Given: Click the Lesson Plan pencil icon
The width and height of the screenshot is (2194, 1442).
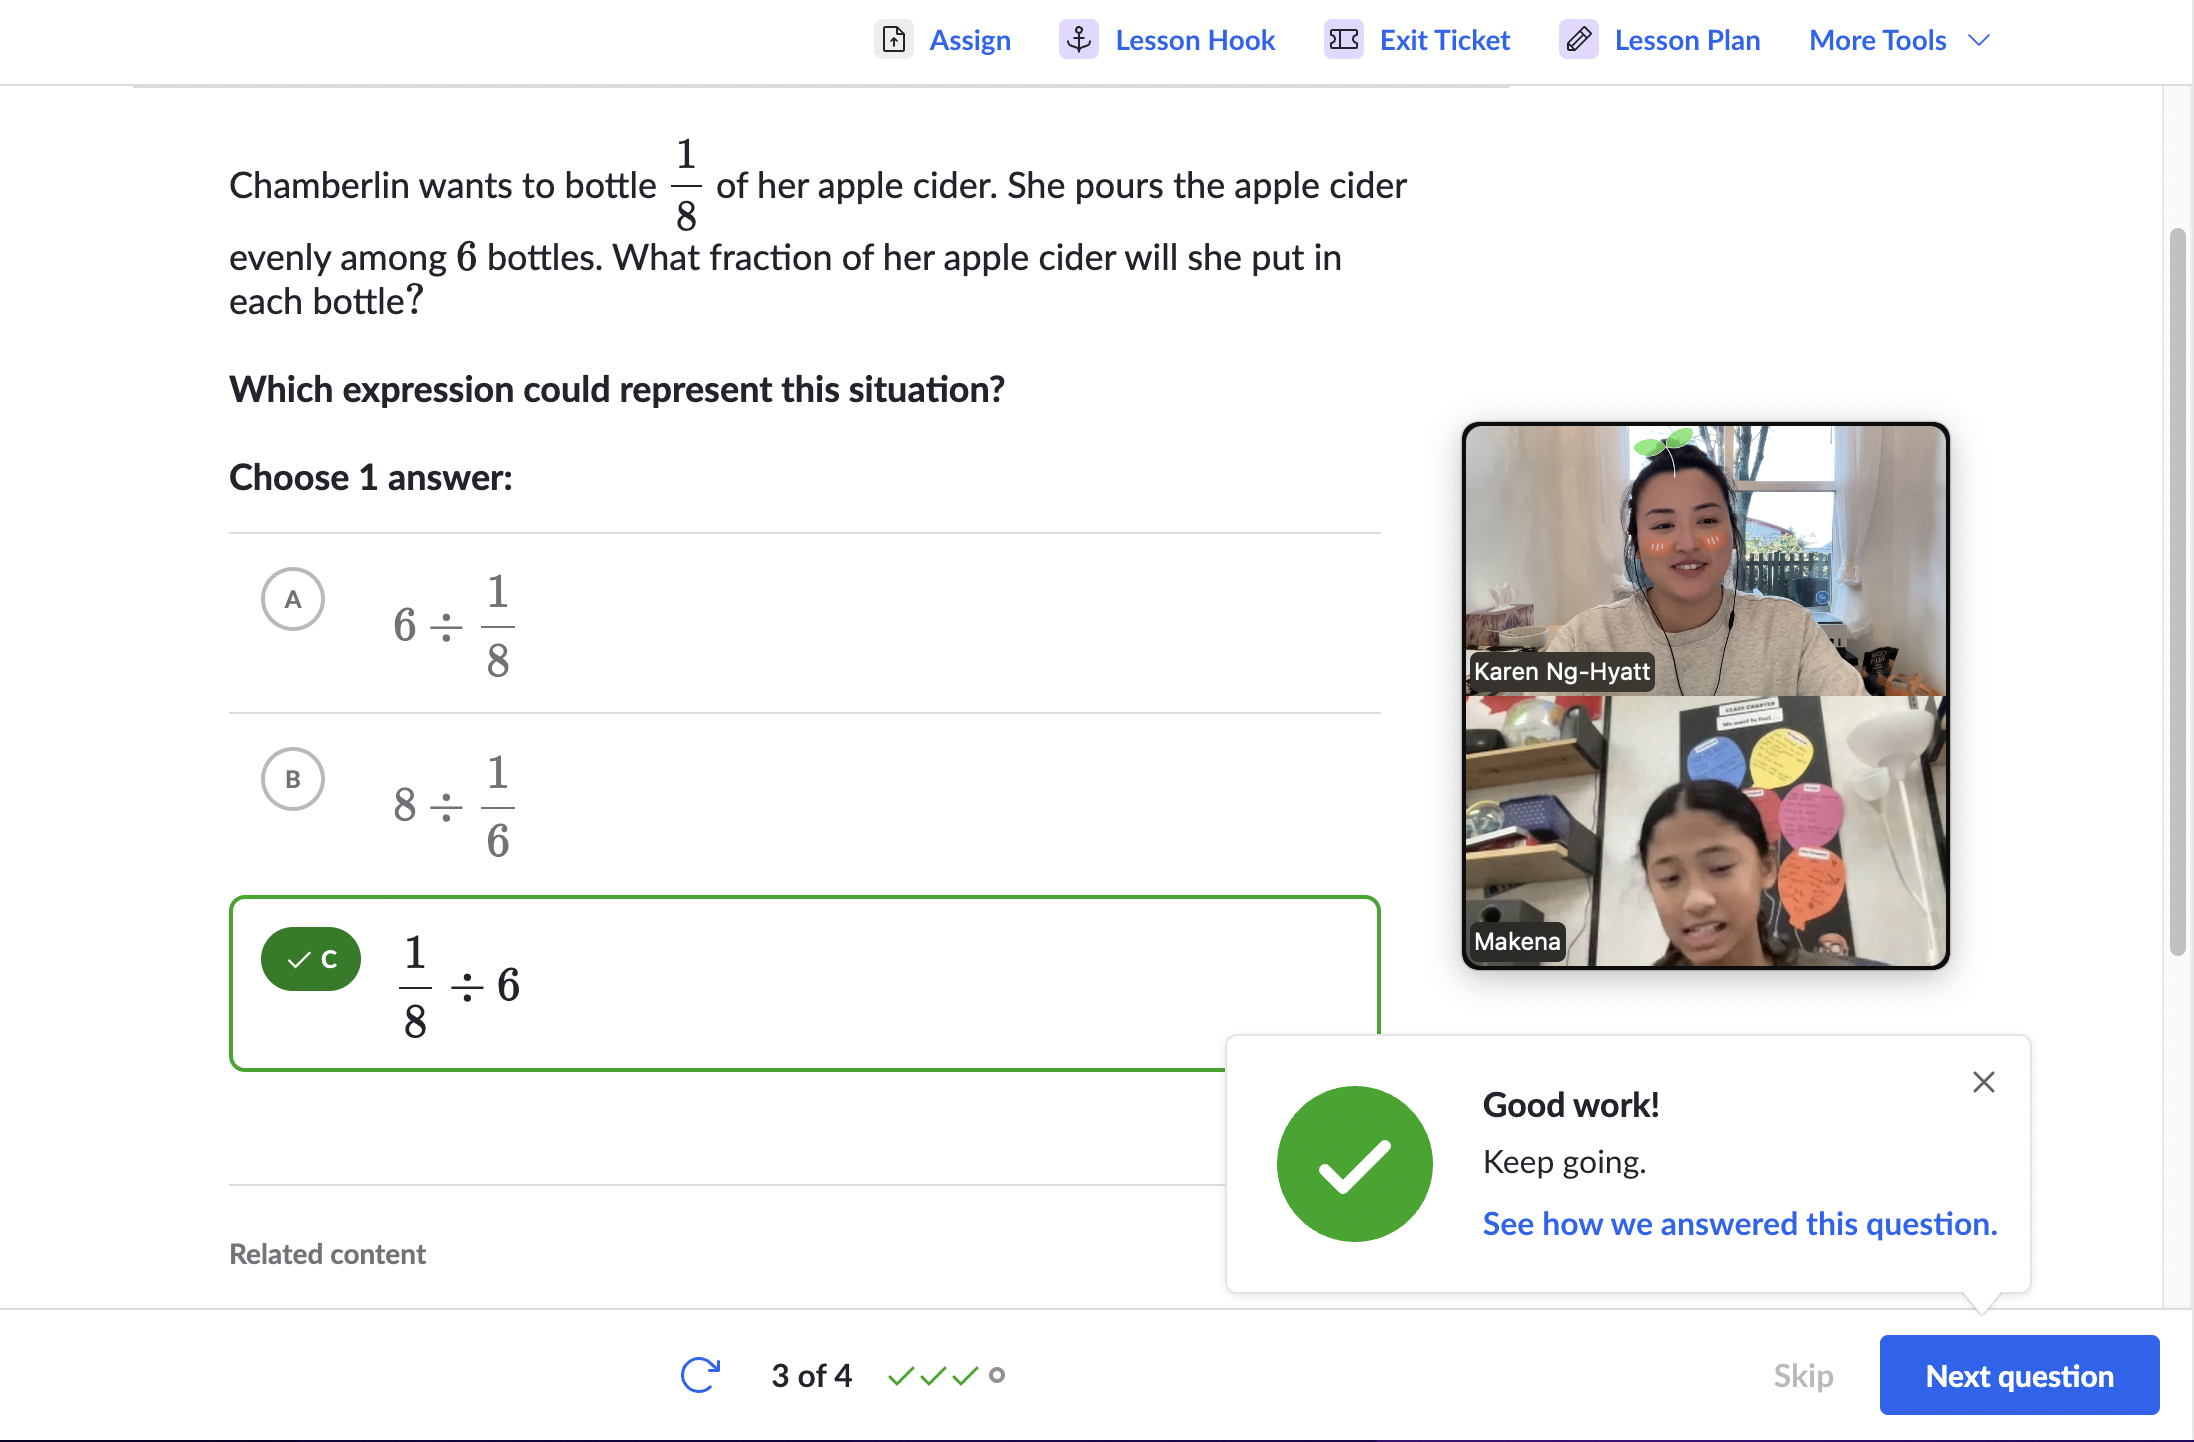Looking at the screenshot, I should [x=1579, y=40].
